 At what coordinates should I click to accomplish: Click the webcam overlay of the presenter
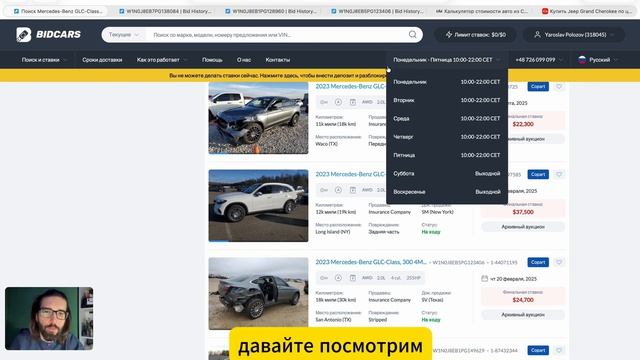tap(49, 318)
